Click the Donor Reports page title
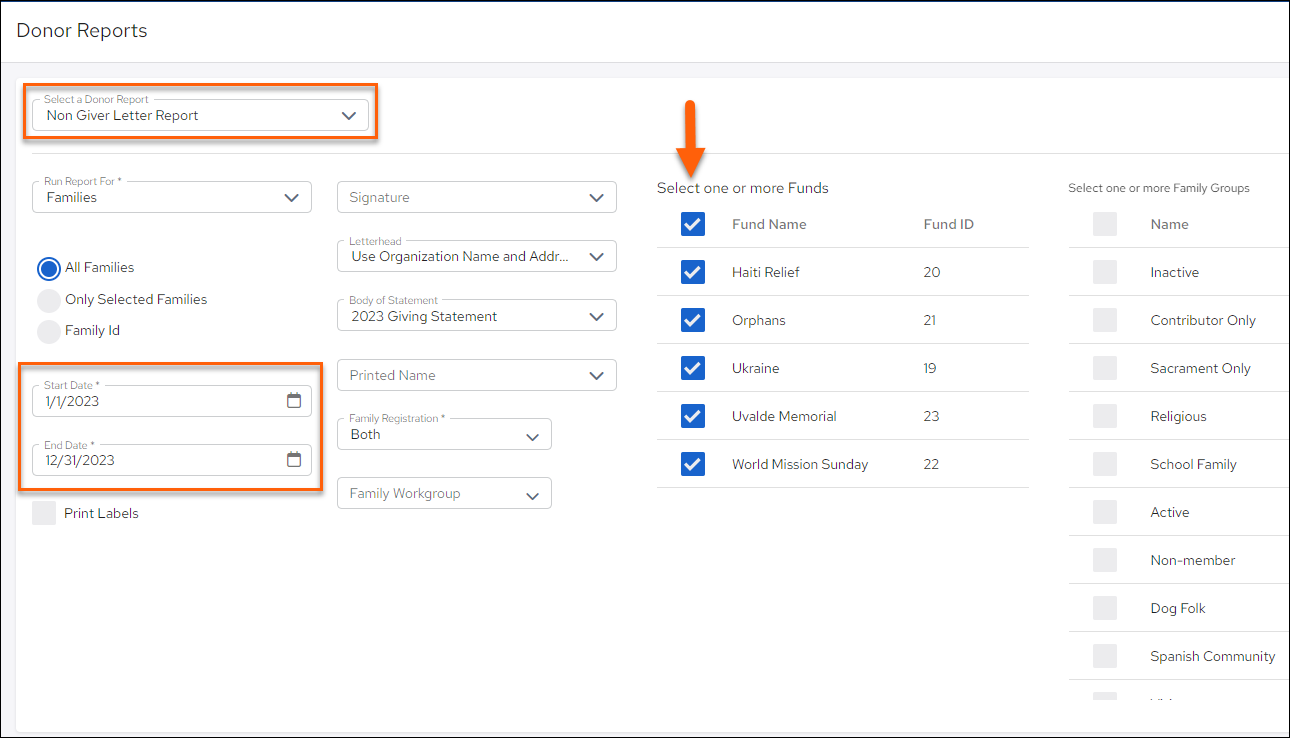 82,30
